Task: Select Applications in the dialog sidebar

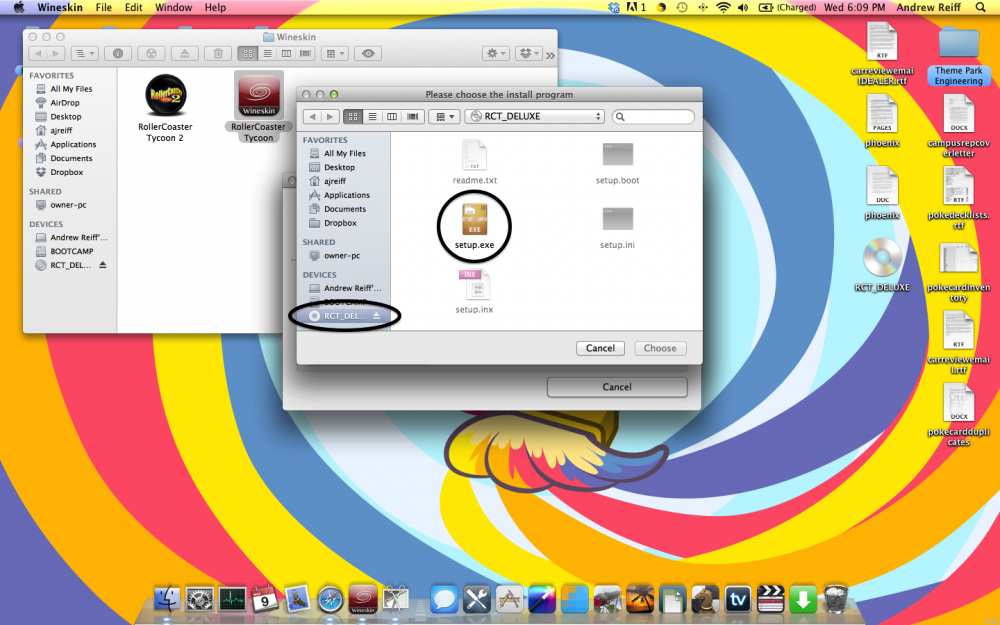Action: 346,195
